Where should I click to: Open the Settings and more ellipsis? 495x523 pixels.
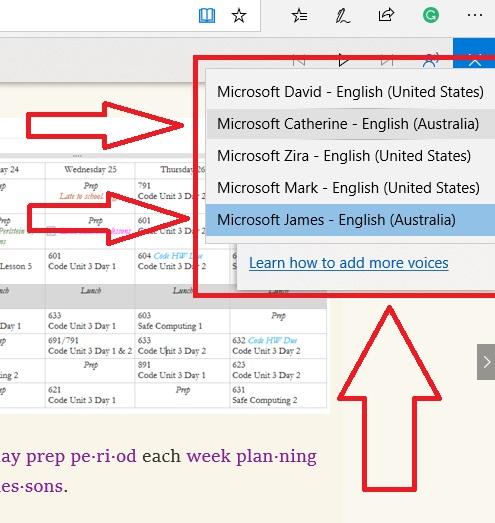point(475,15)
